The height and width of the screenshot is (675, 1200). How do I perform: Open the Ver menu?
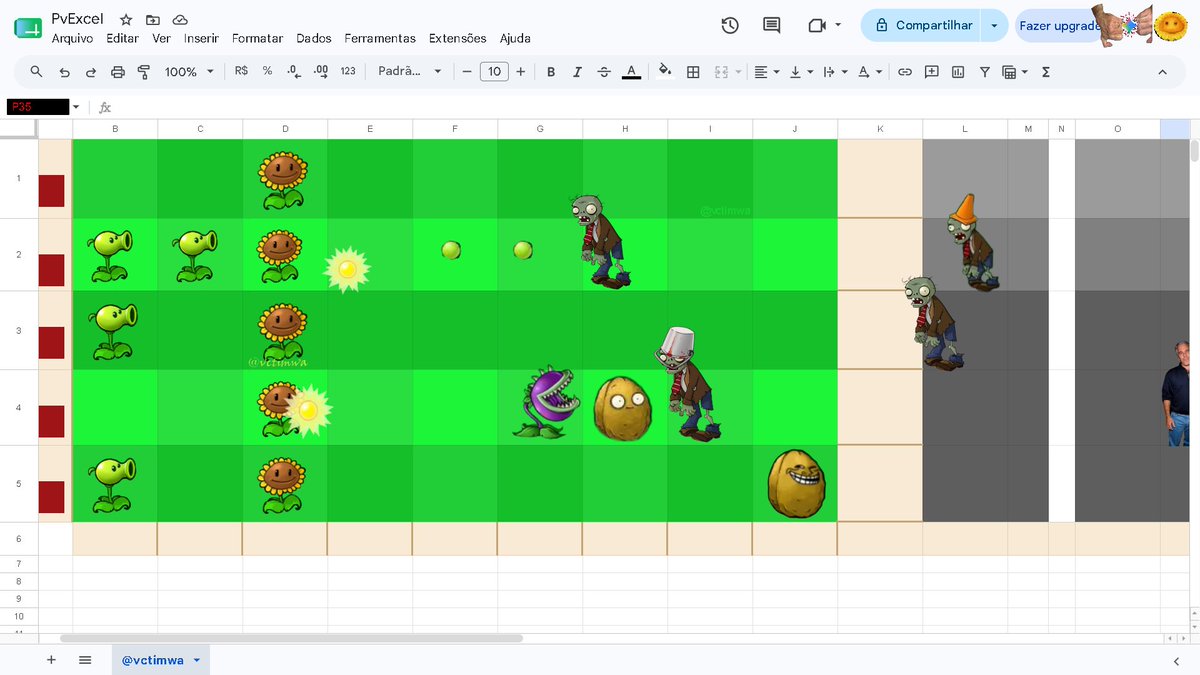(x=161, y=38)
